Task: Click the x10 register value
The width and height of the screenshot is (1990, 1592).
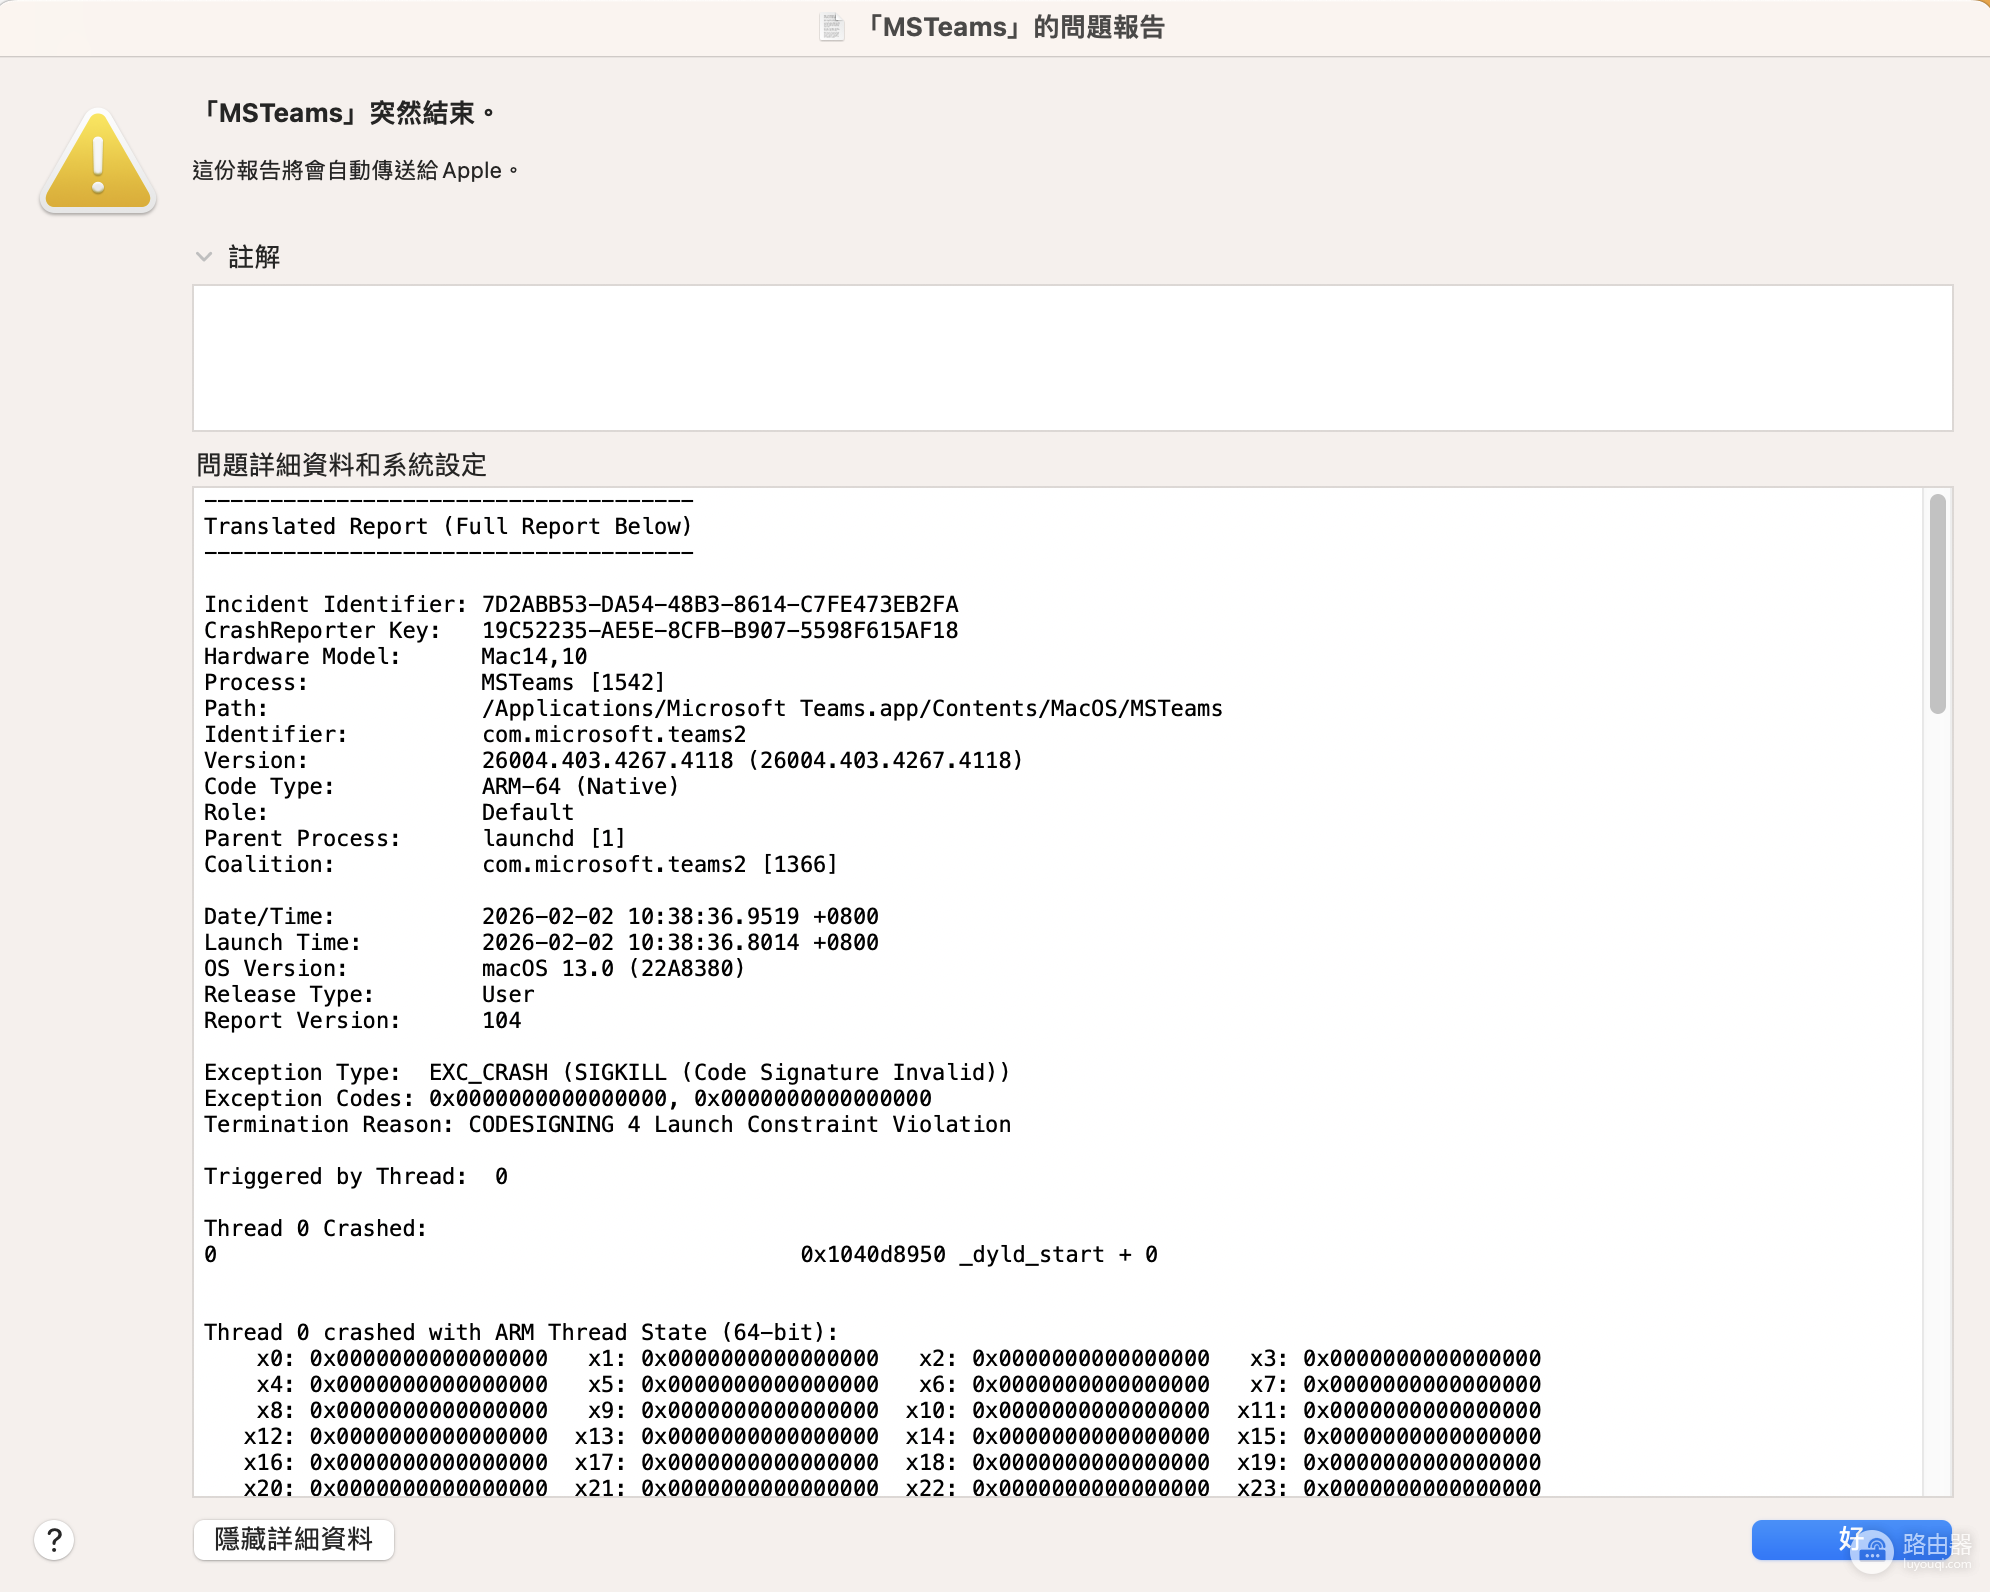Action: (1091, 1410)
